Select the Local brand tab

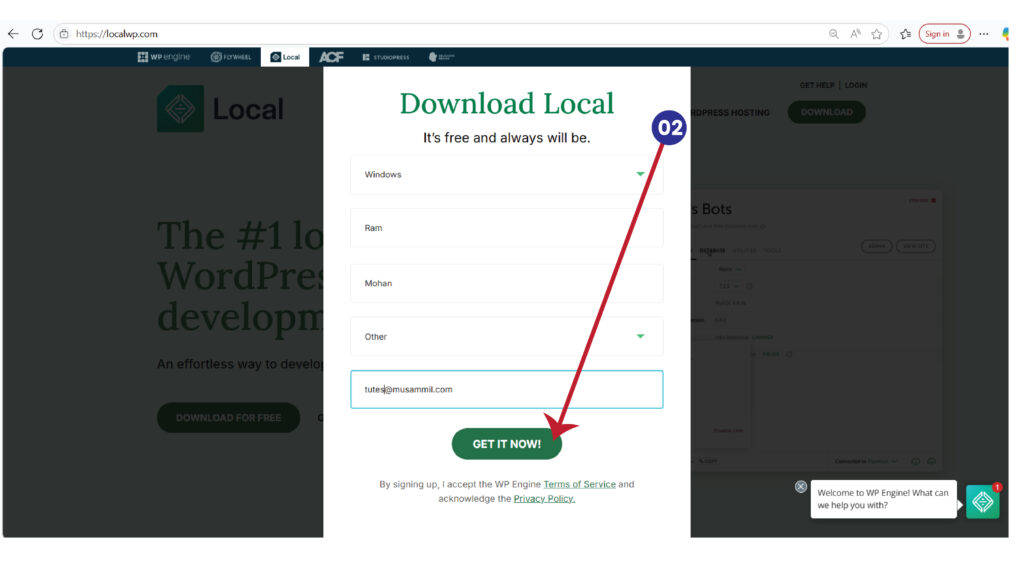coord(285,57)
